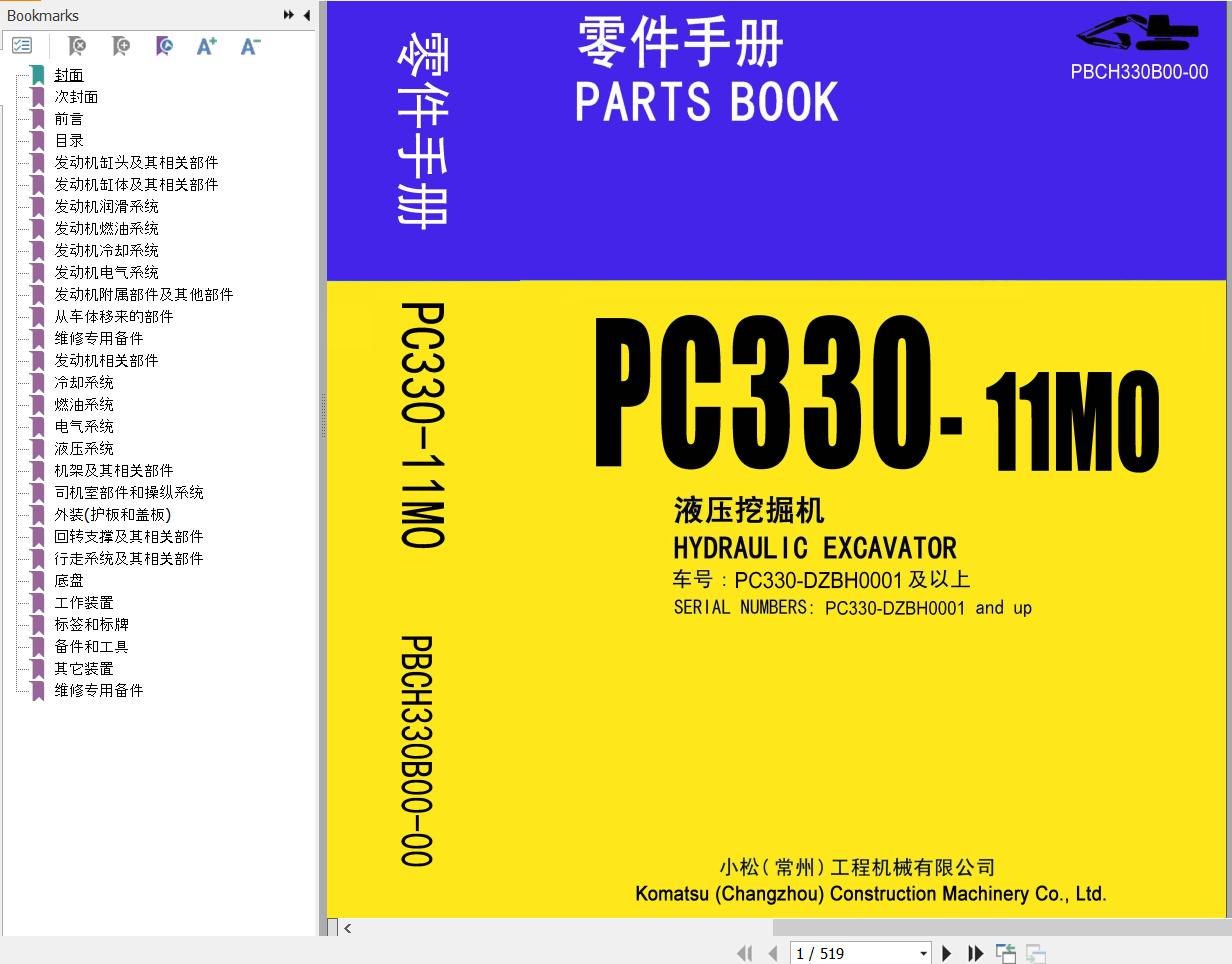This screenshot has width=1232, height=964.
Task: Click the next view icon
Action: [1036, 954]
